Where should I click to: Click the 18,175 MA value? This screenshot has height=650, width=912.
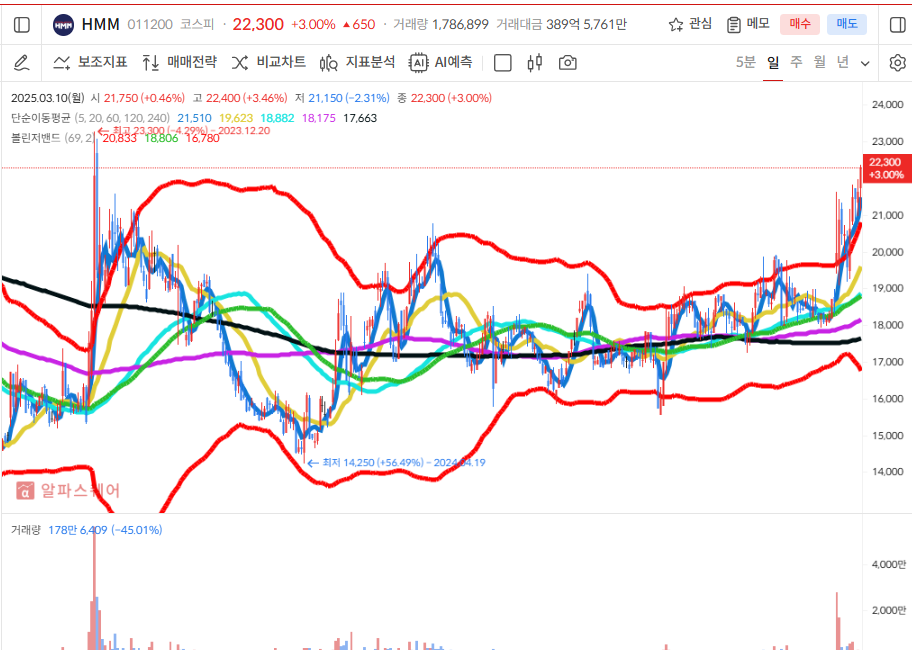319,118
